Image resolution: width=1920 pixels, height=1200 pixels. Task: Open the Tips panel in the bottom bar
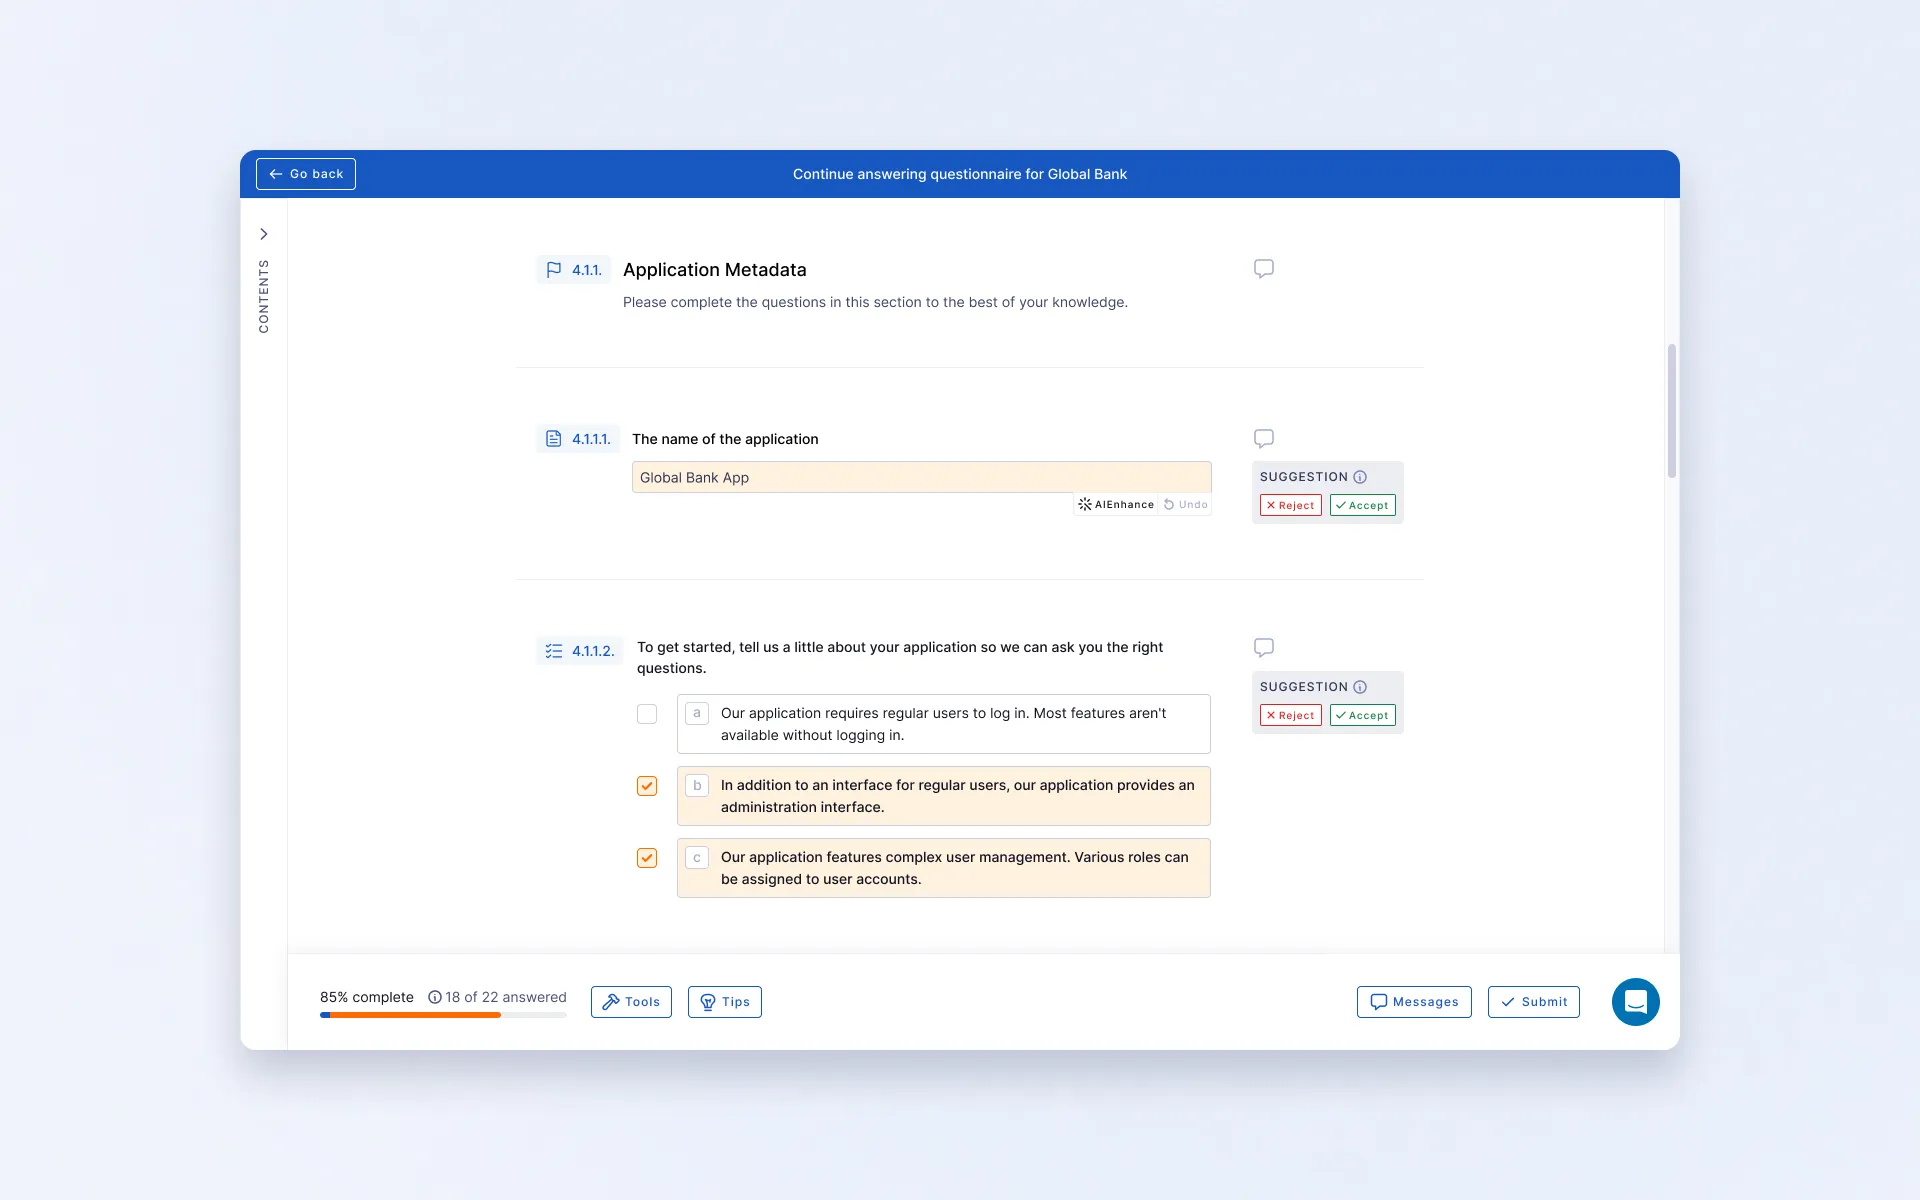click(725, 1002)
